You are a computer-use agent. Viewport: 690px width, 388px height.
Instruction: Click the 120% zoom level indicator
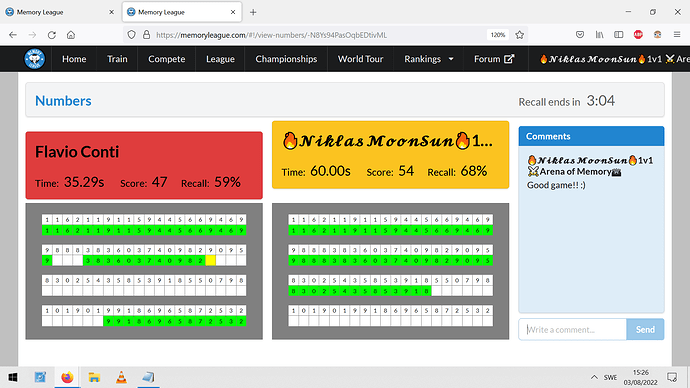coord(498,35)
